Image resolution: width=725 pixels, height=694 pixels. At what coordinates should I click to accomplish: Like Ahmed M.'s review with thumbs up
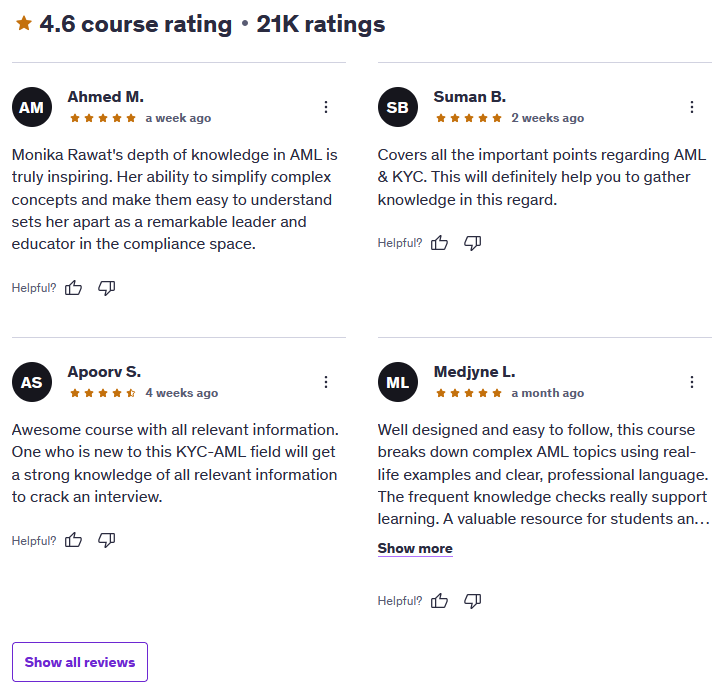tap(73, 288)
